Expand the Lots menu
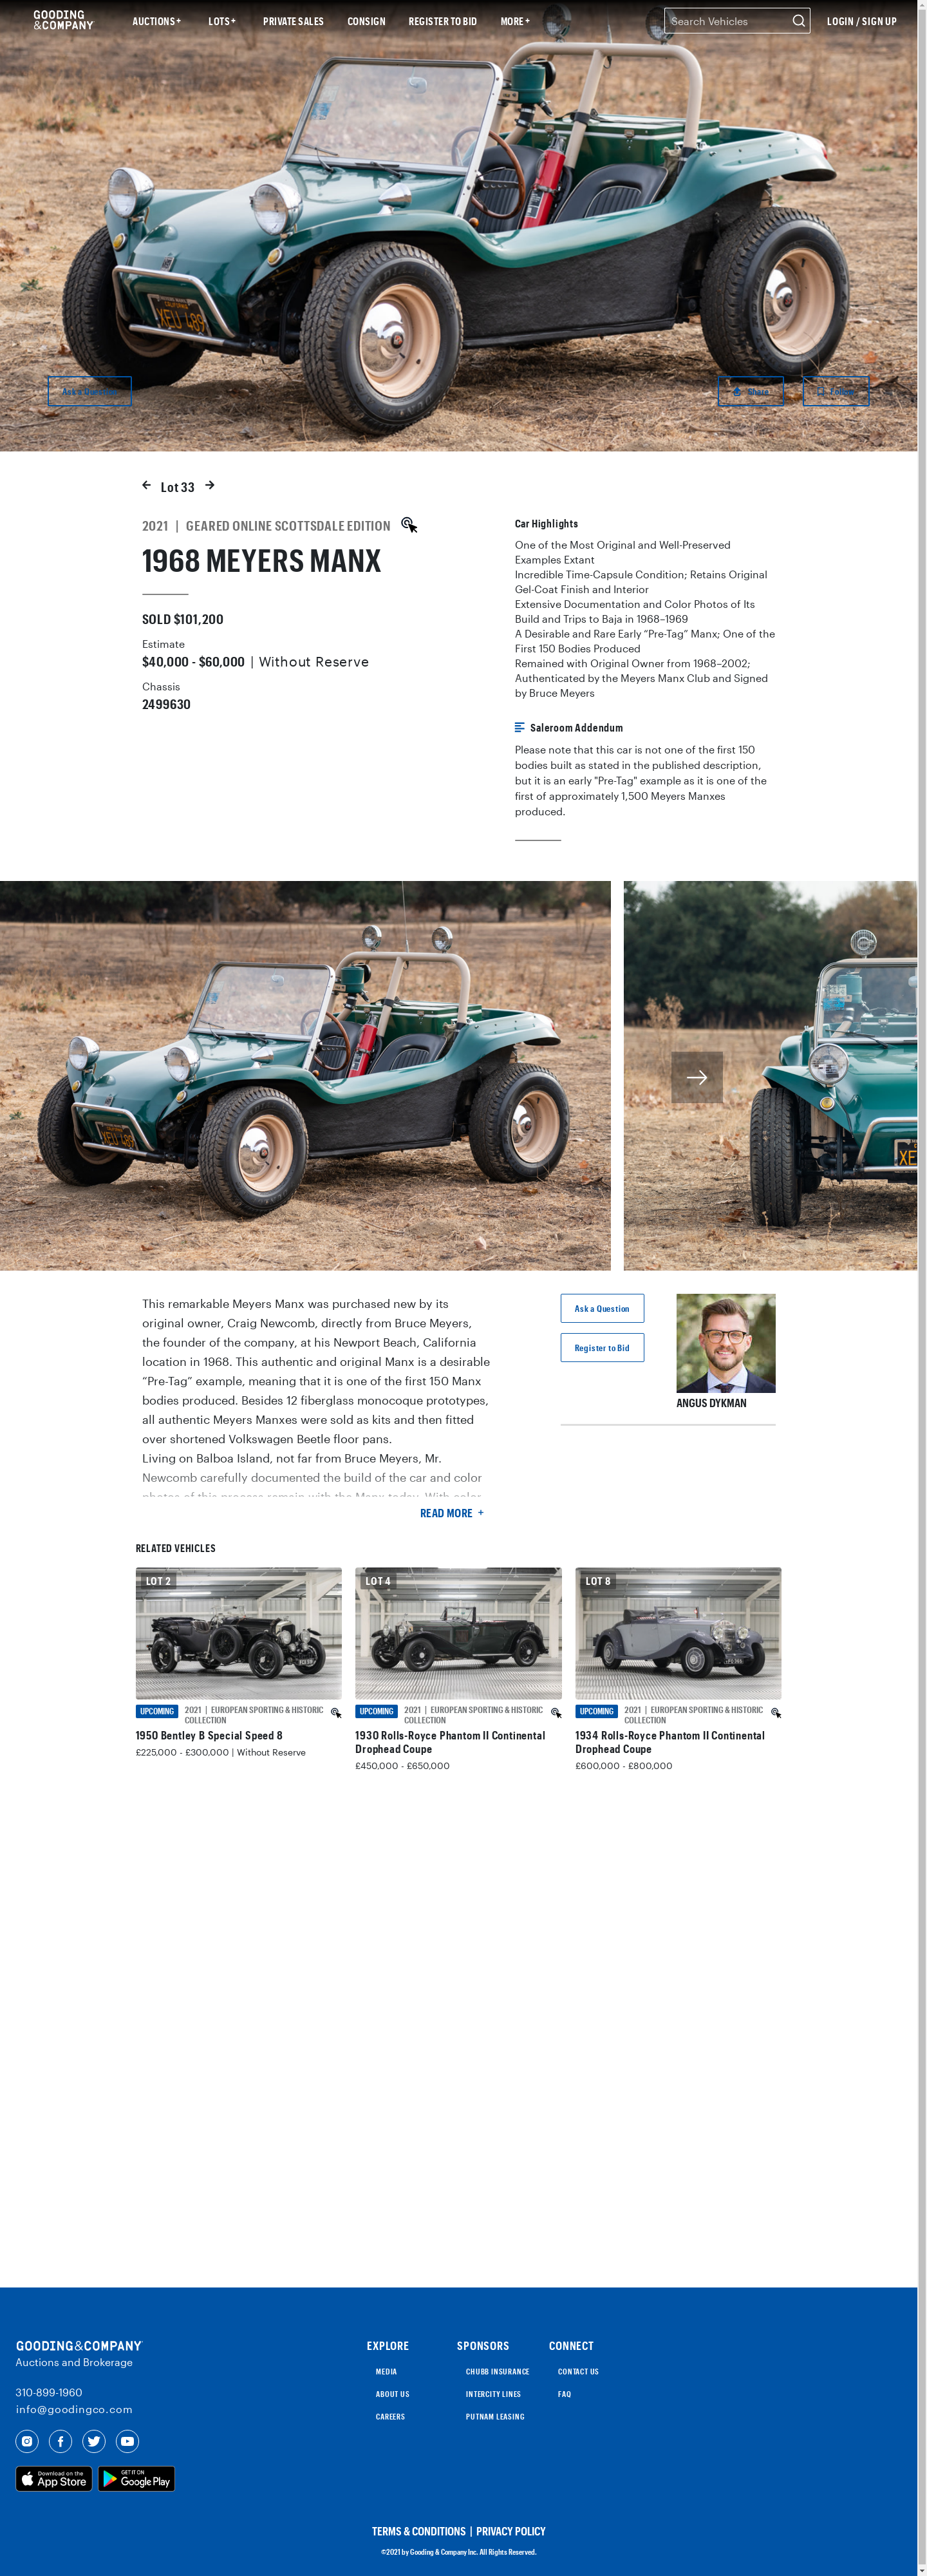927x2576 pixels. [x=222, y=21]
